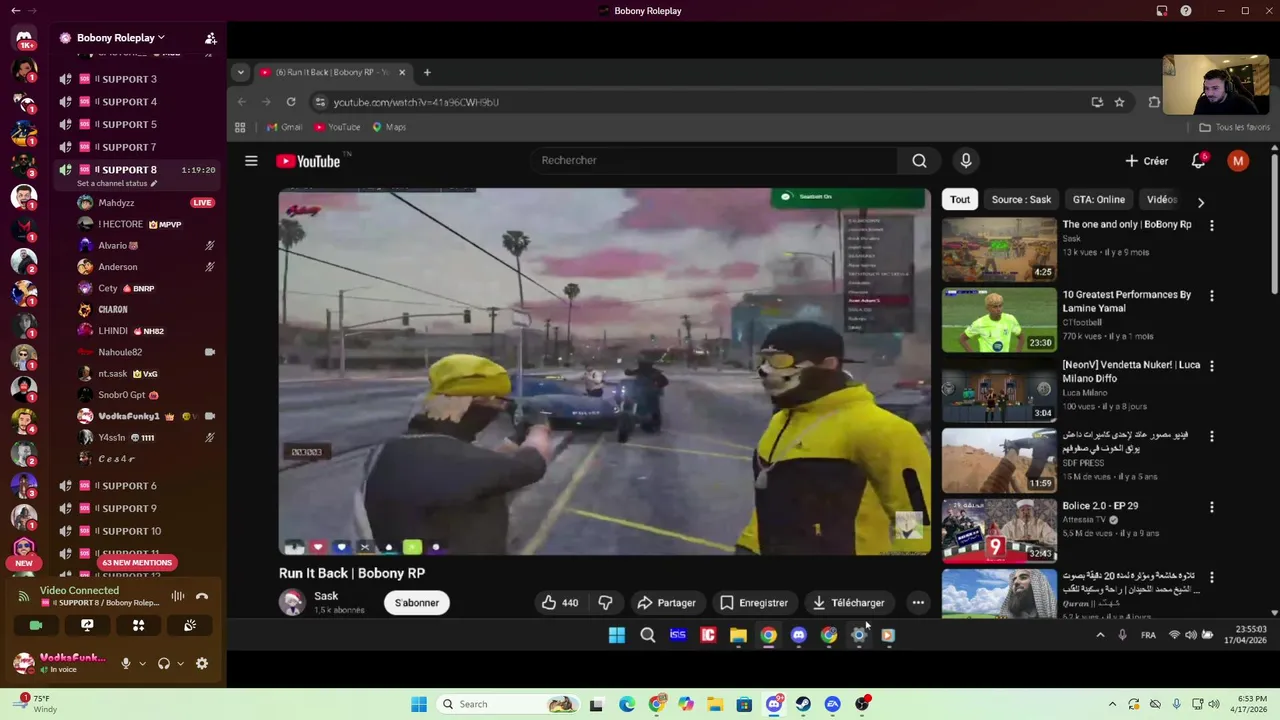Click the 63 New Mentions pill
The height and width of the screenshot is (720, 1280).
(x=137, y=563)
